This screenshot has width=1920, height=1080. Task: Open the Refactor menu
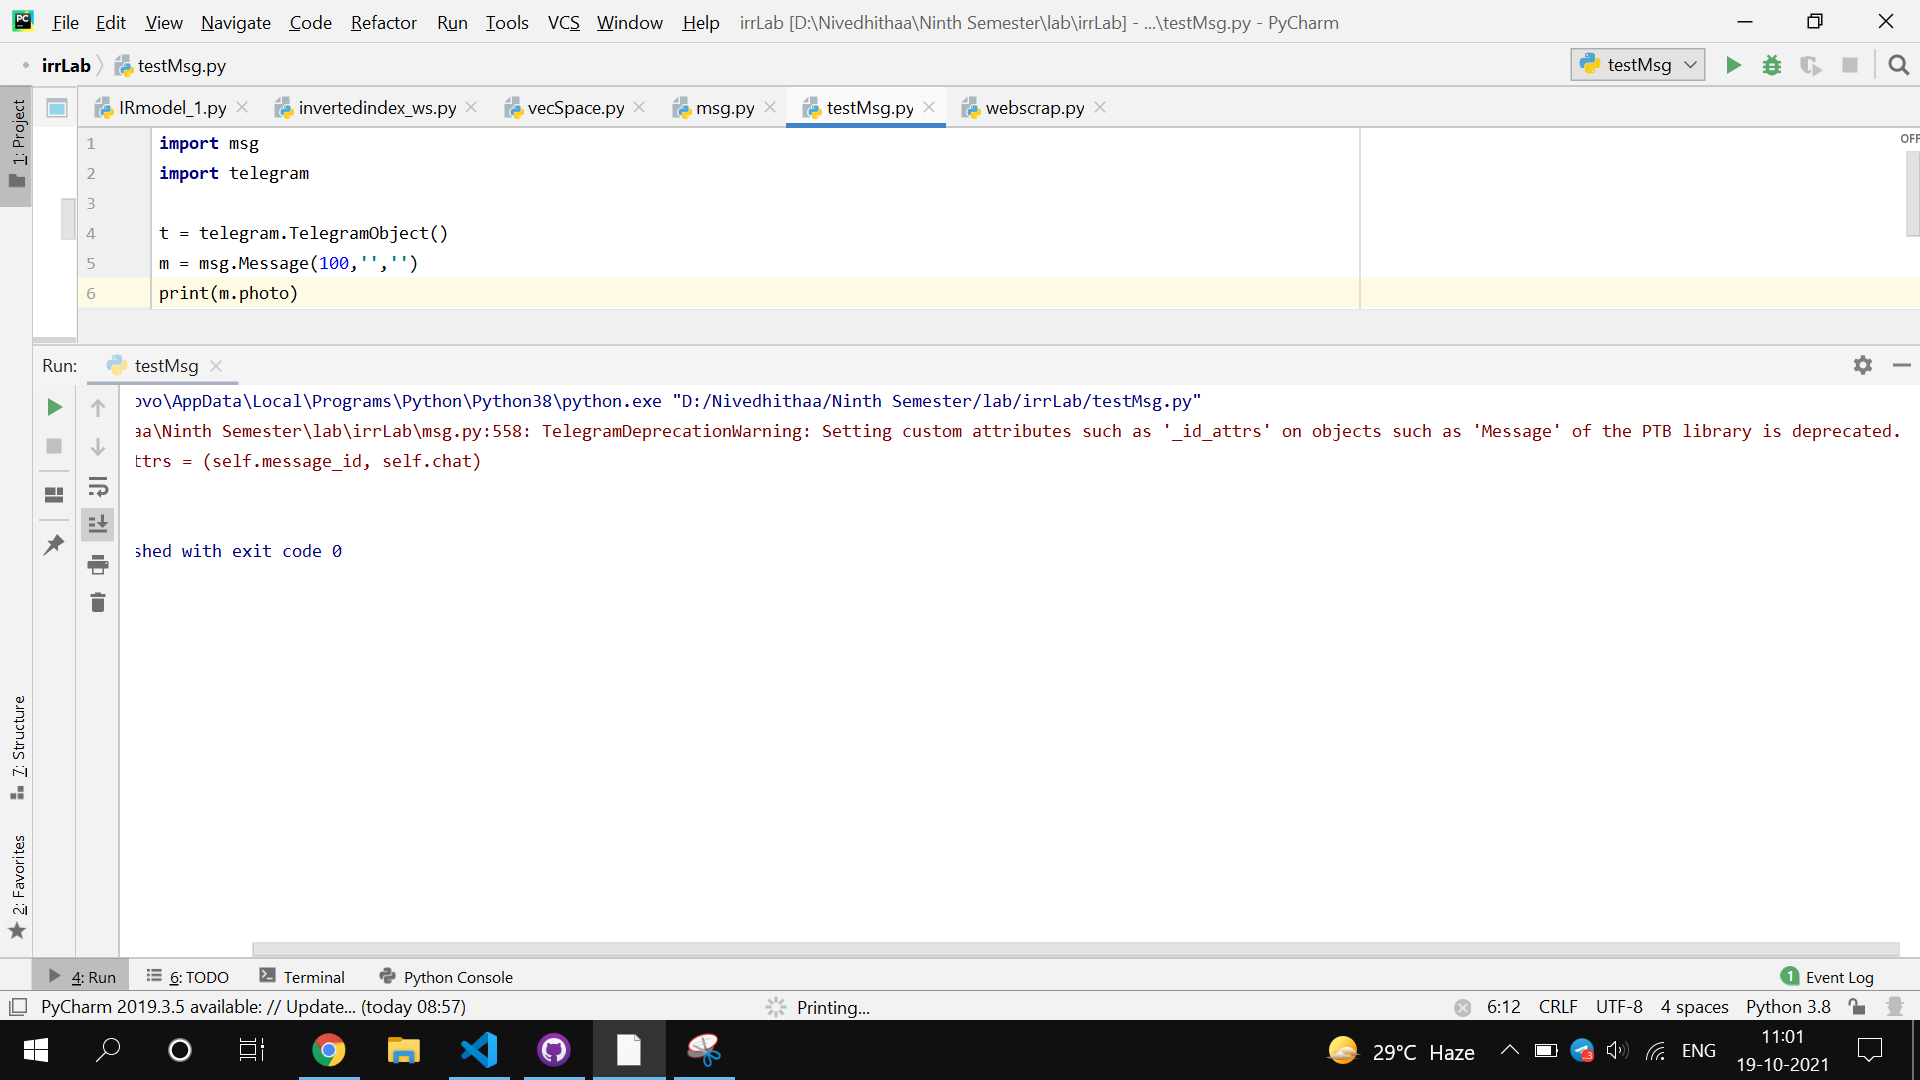tap(383, 22)
